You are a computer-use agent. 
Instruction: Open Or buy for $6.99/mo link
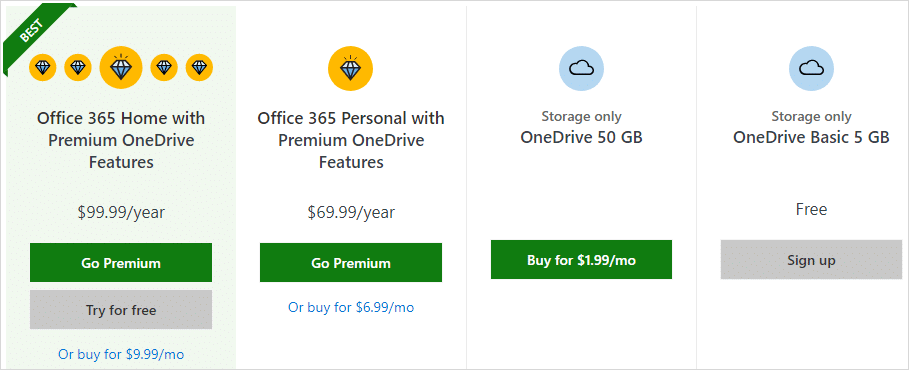tap(351, 307)
